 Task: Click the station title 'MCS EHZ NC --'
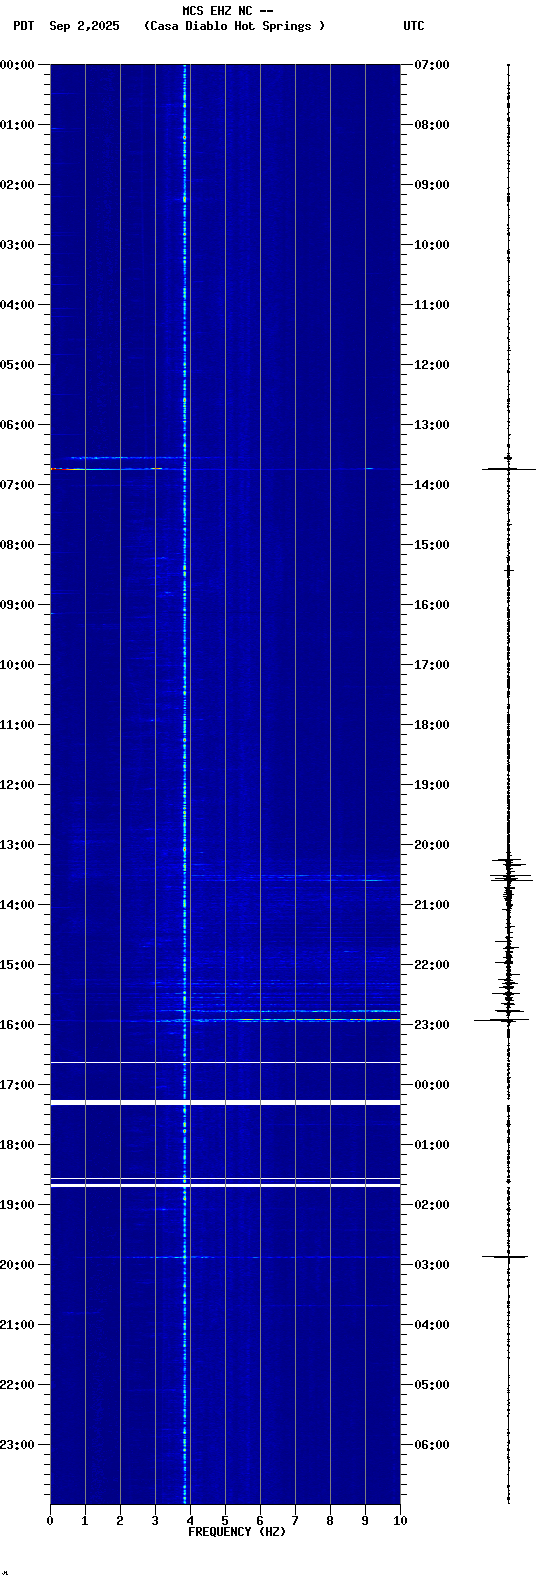click(228, 11)
